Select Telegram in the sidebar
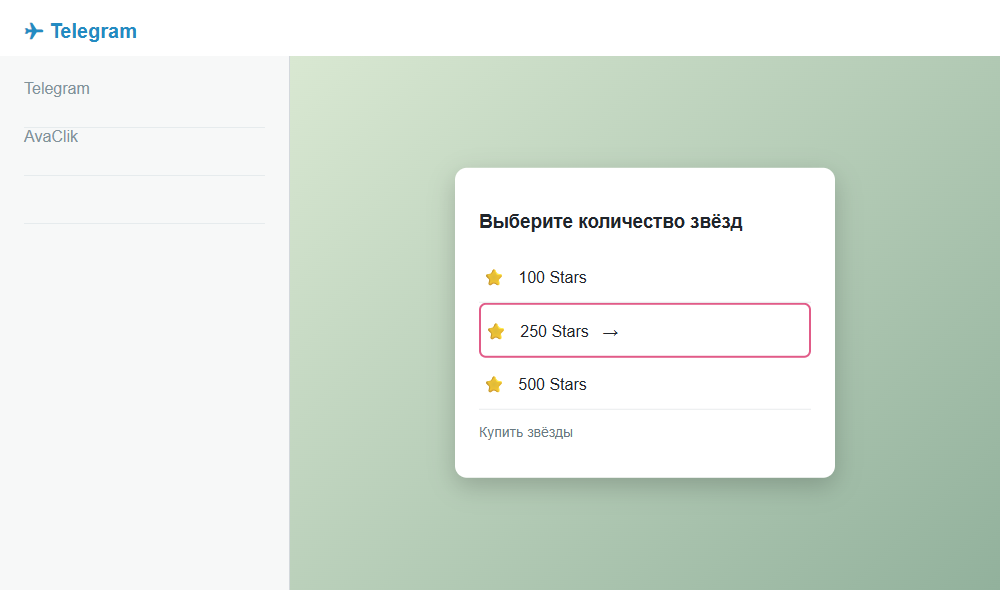Viewport: 1000px width, 590px height. point(57,88)
